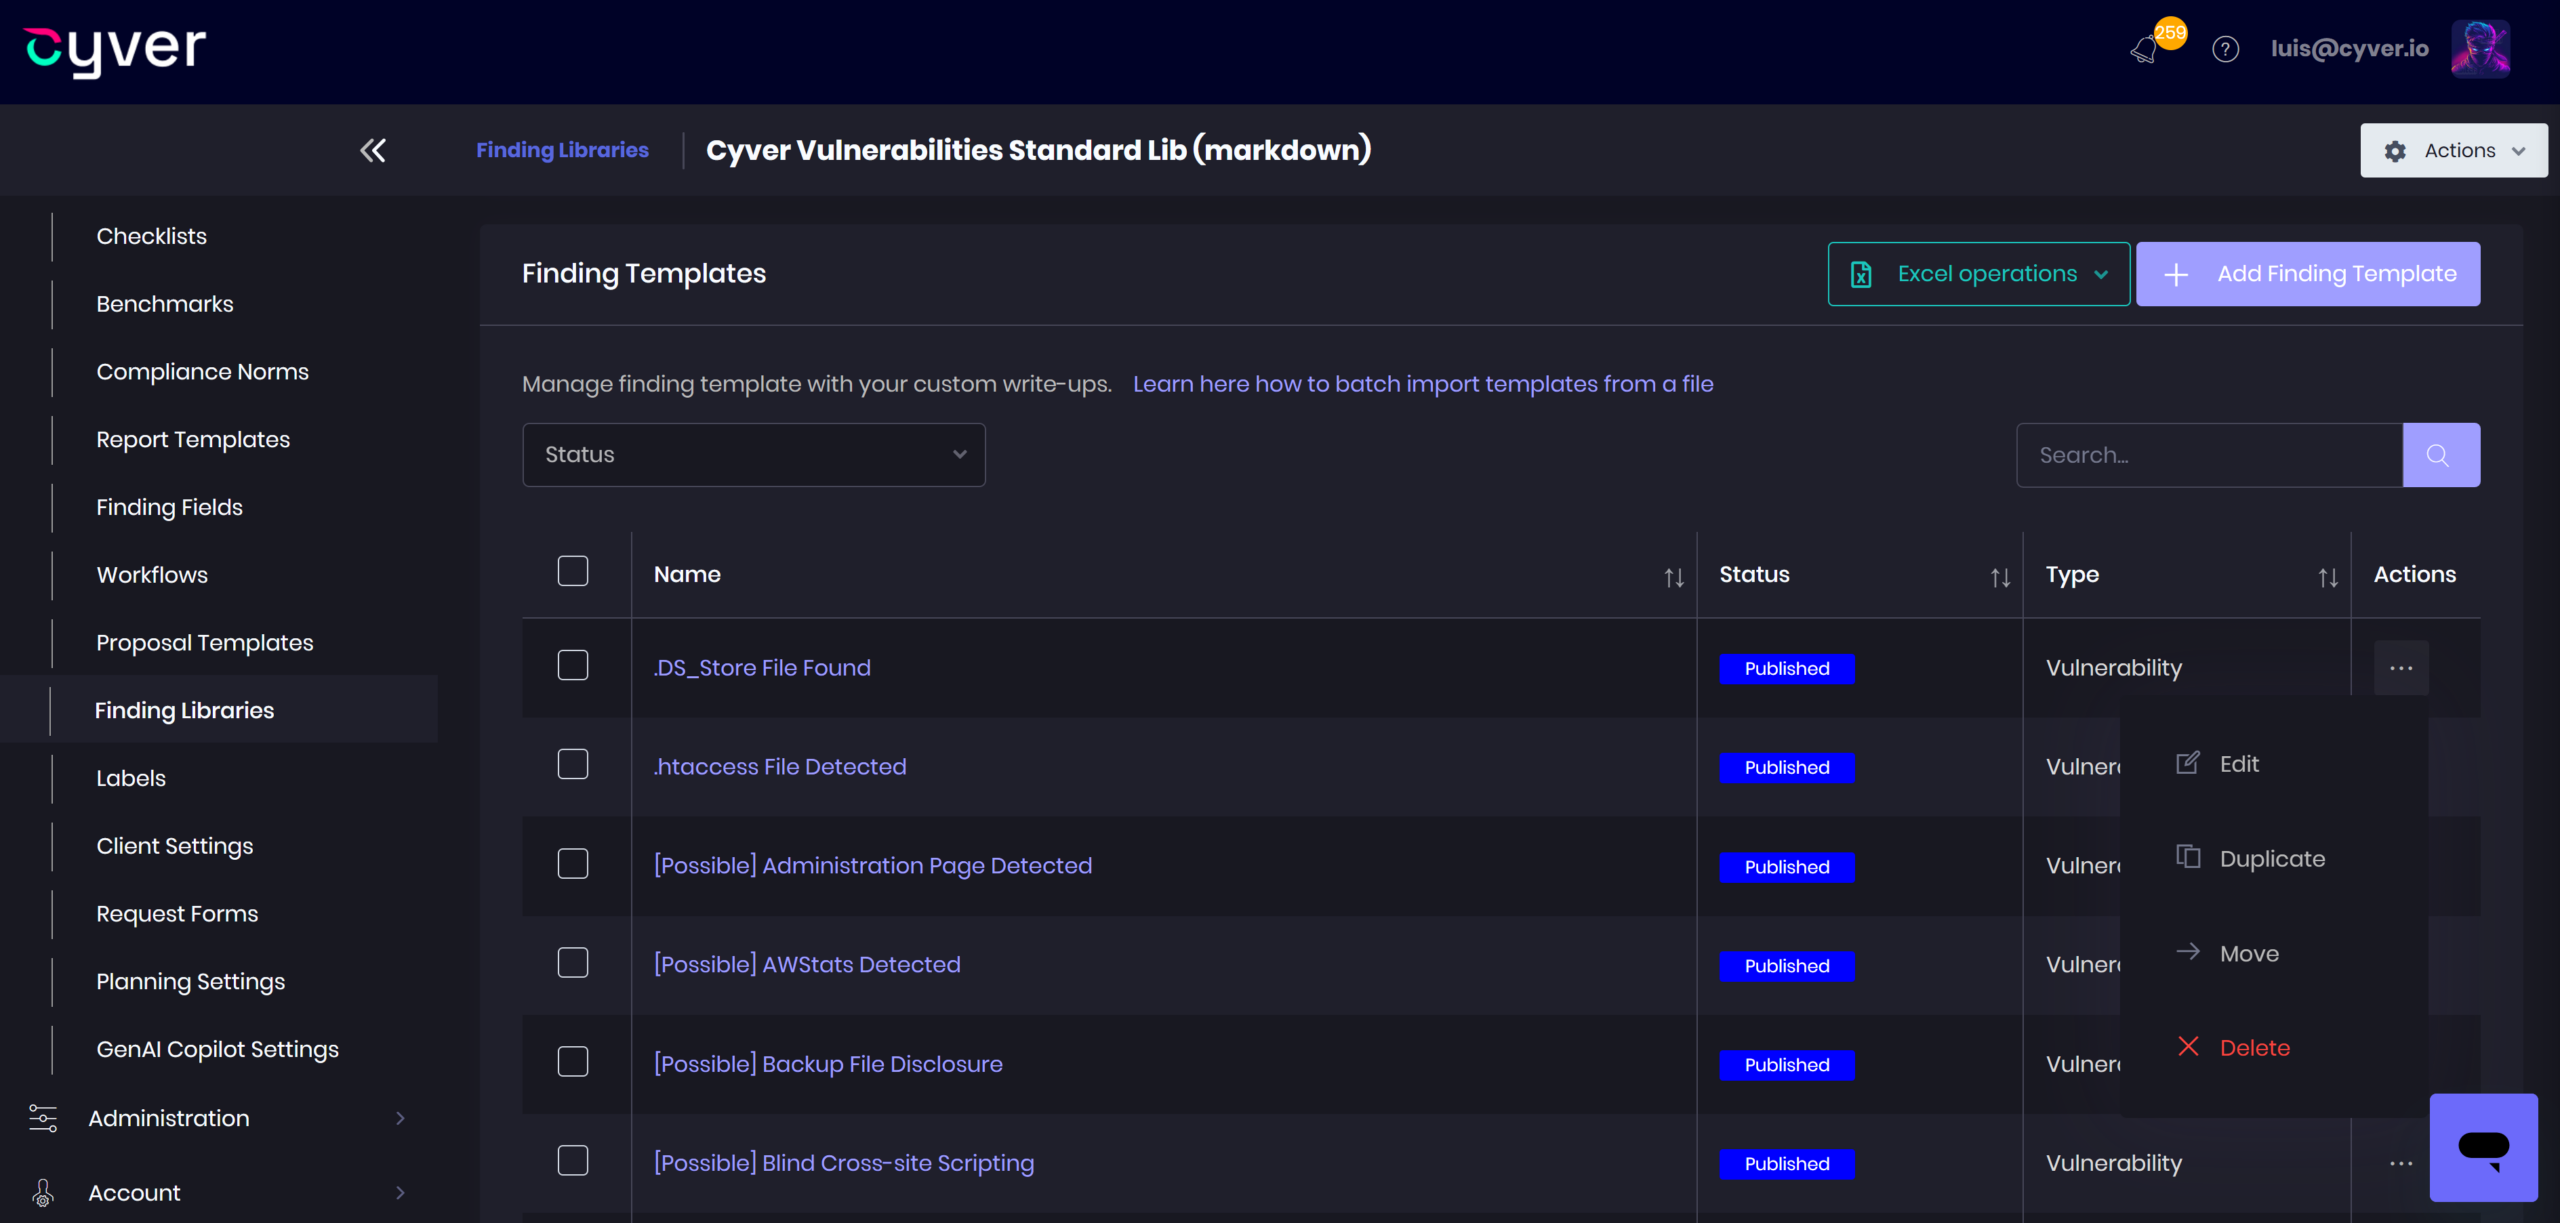Open the Status filter dropdown
Viewport: 2560px width, 1223px height.
(754, 455)
